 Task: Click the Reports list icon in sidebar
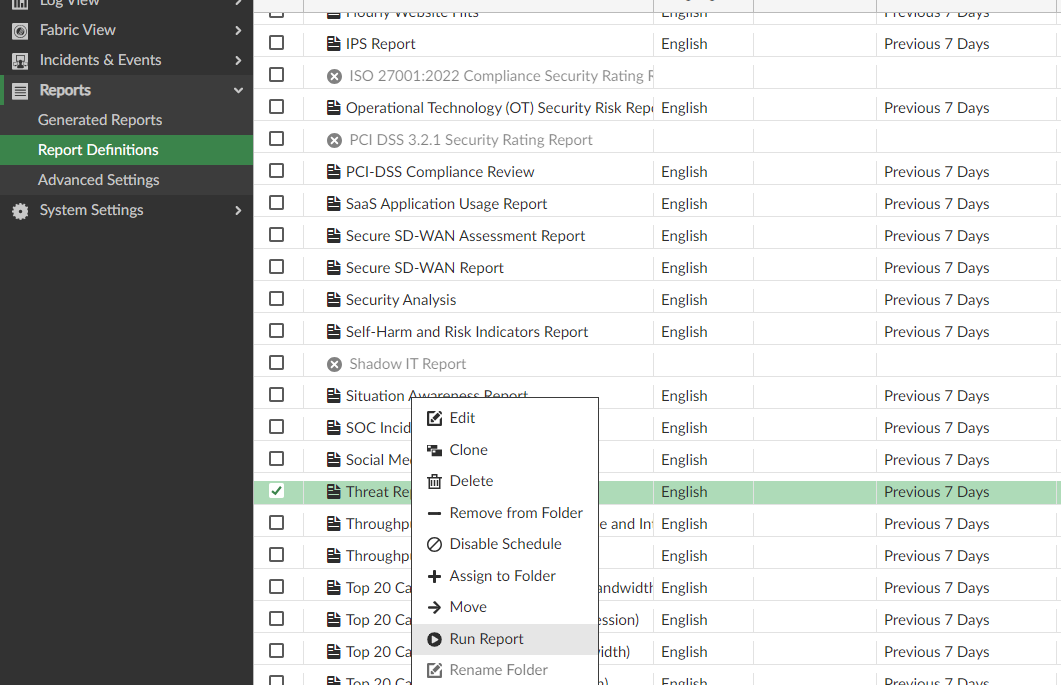click(x=20, y=91)
